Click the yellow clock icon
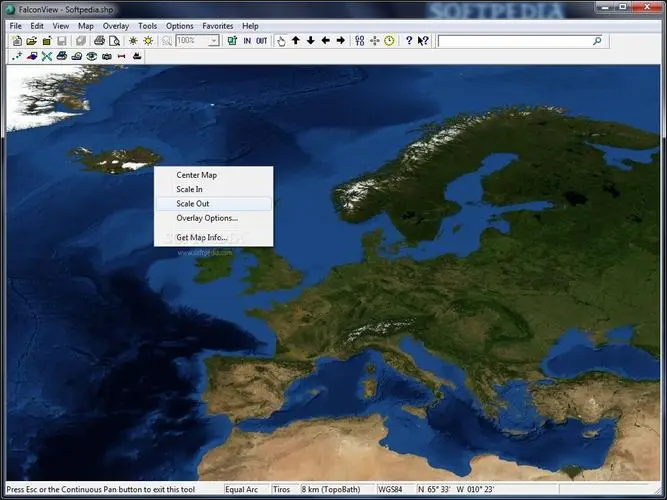The width and height of the screenshot is (667, 500). pos(389,41)
